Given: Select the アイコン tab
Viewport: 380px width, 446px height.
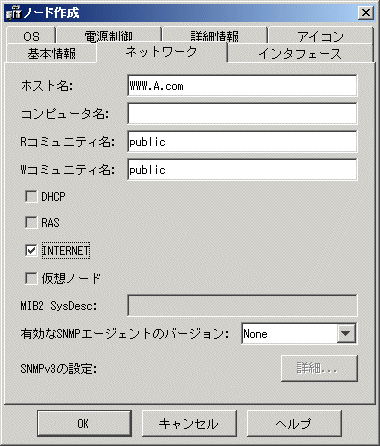Looking at the screenshot, I should click(320, 35).
